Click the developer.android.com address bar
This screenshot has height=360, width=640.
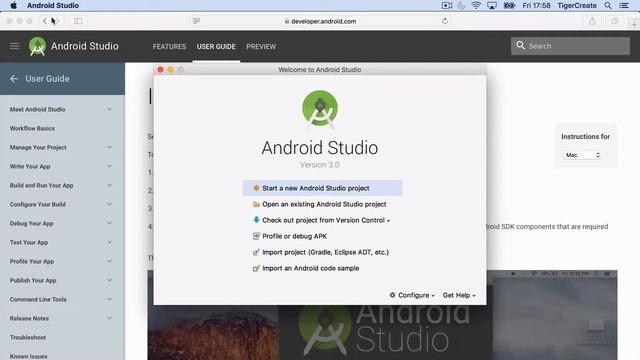click(320, 21)
